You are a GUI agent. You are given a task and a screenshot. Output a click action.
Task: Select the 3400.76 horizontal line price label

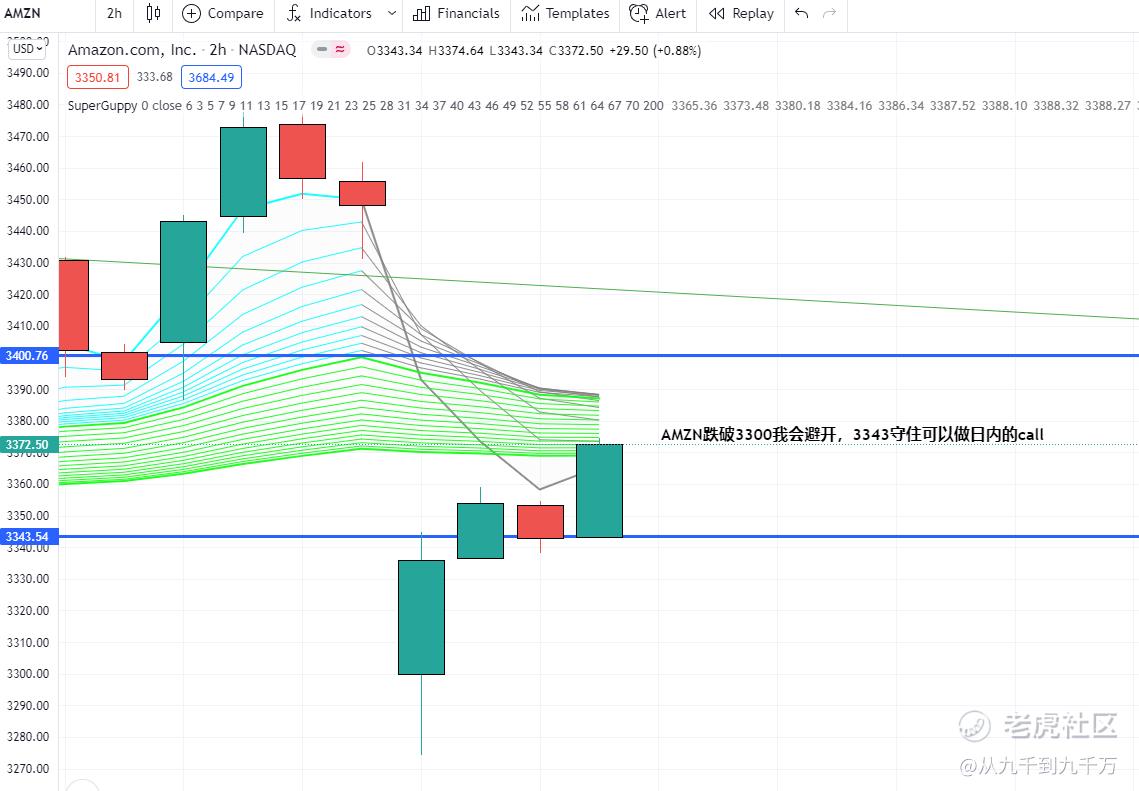pyautogui.click(x=27, y=356)
